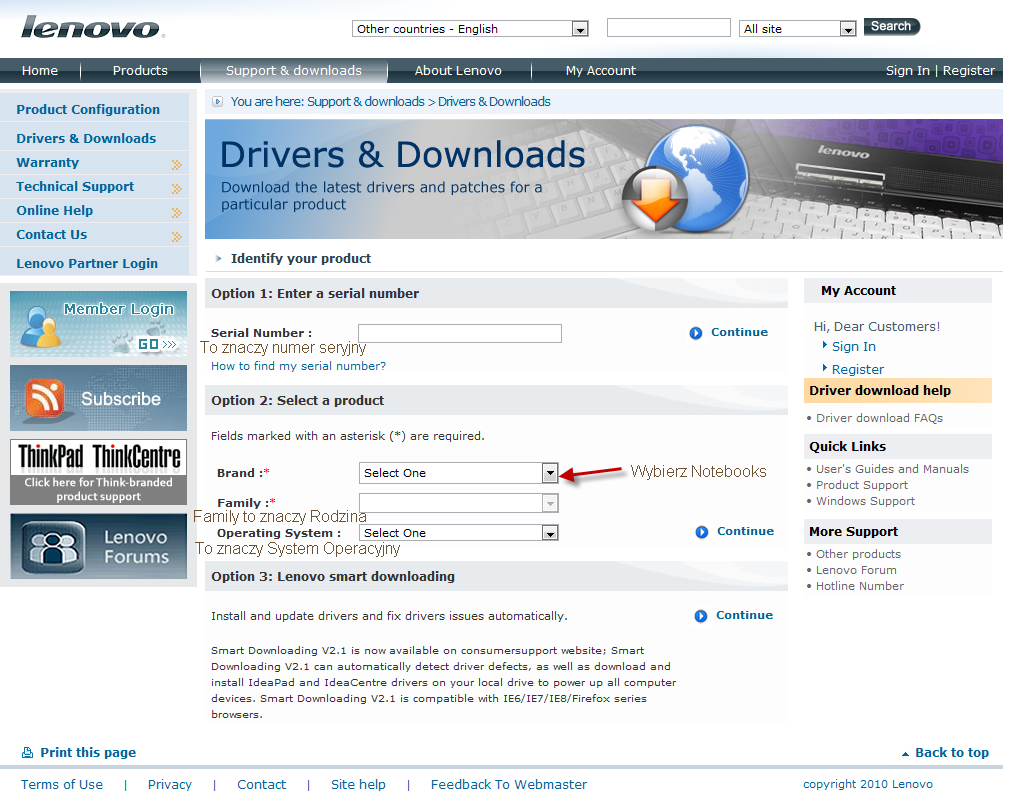The image size is (1030, 810).
Task: Click Sign In in the top bar
Action: [907, 70]
